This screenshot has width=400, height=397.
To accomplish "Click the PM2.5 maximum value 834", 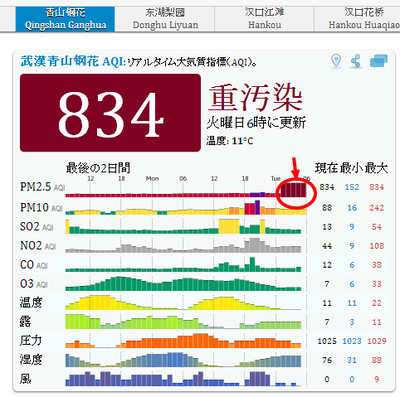I will (x=376, y=187).
